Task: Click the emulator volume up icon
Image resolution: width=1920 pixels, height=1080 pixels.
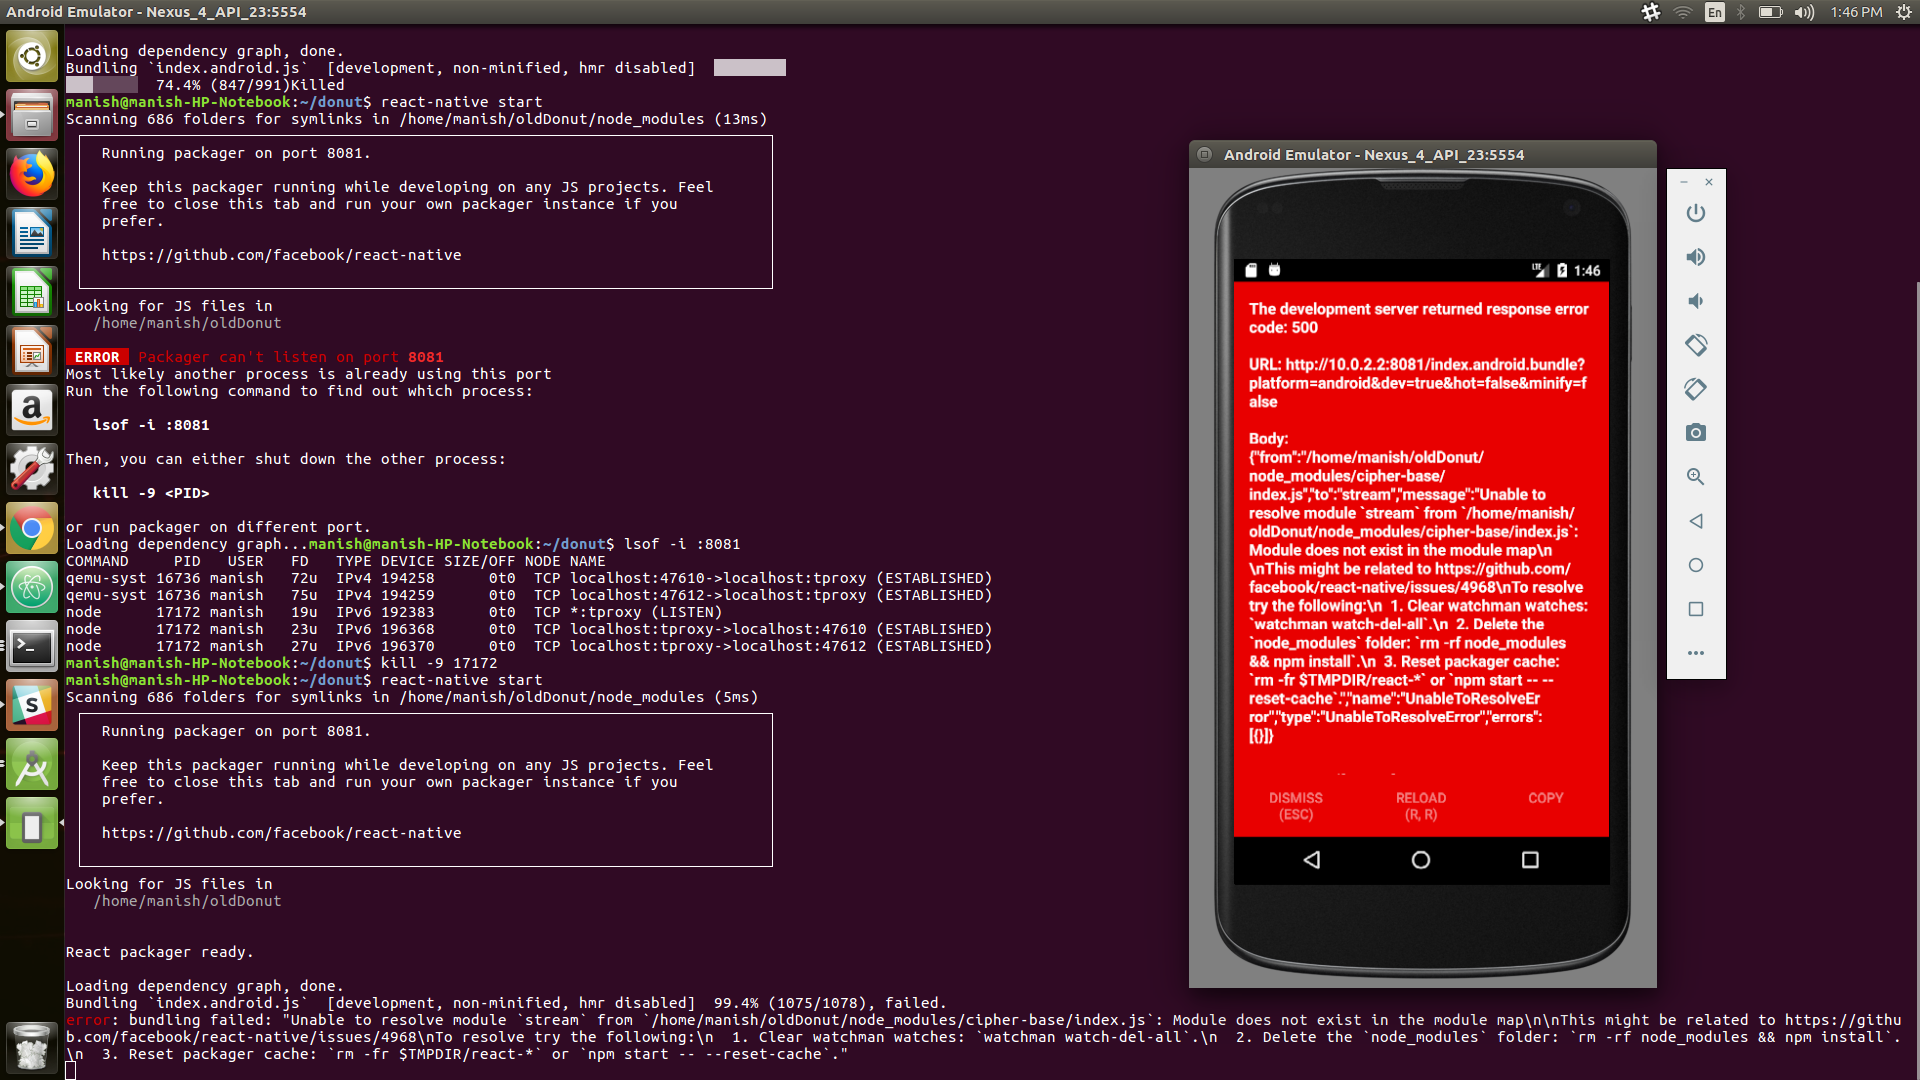Action: coord(1695,257)
